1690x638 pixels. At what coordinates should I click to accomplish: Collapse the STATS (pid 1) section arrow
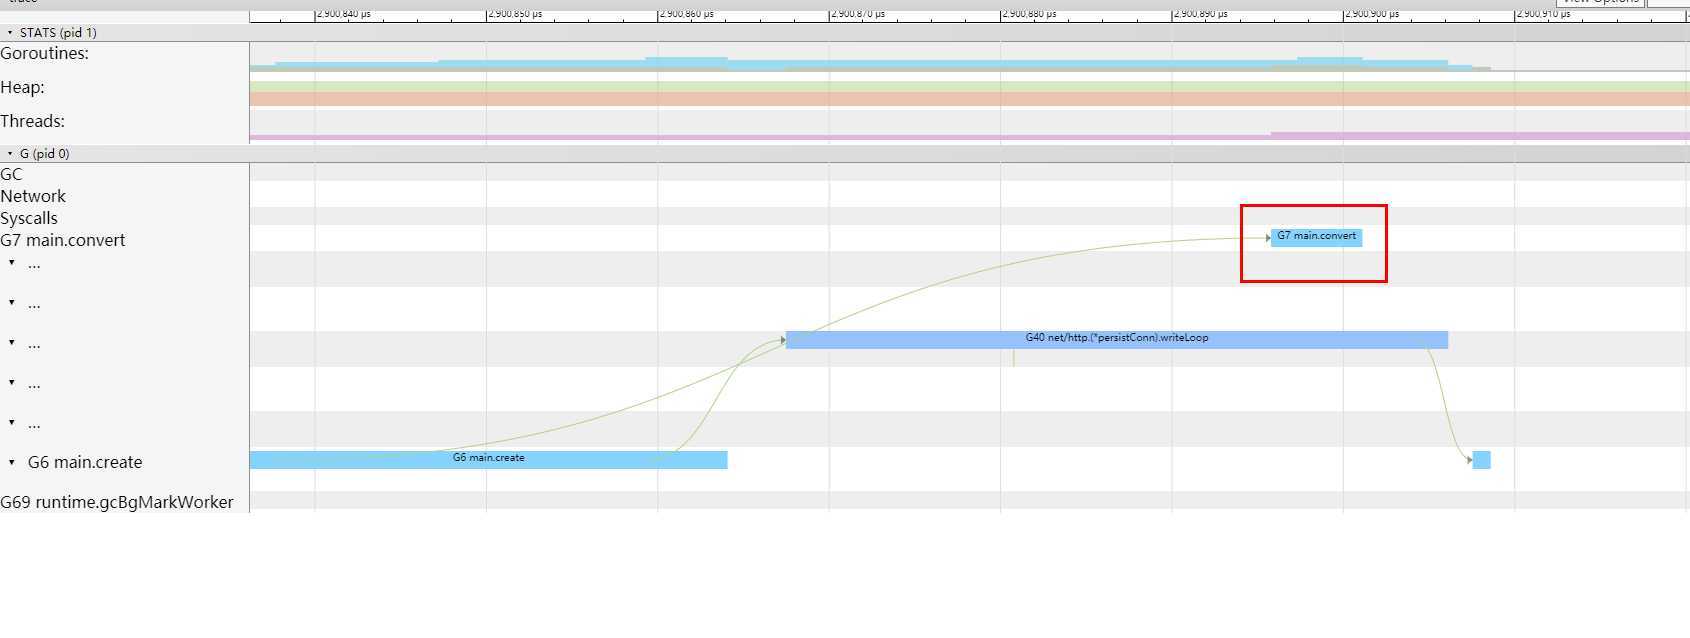[x=10, y=33]
